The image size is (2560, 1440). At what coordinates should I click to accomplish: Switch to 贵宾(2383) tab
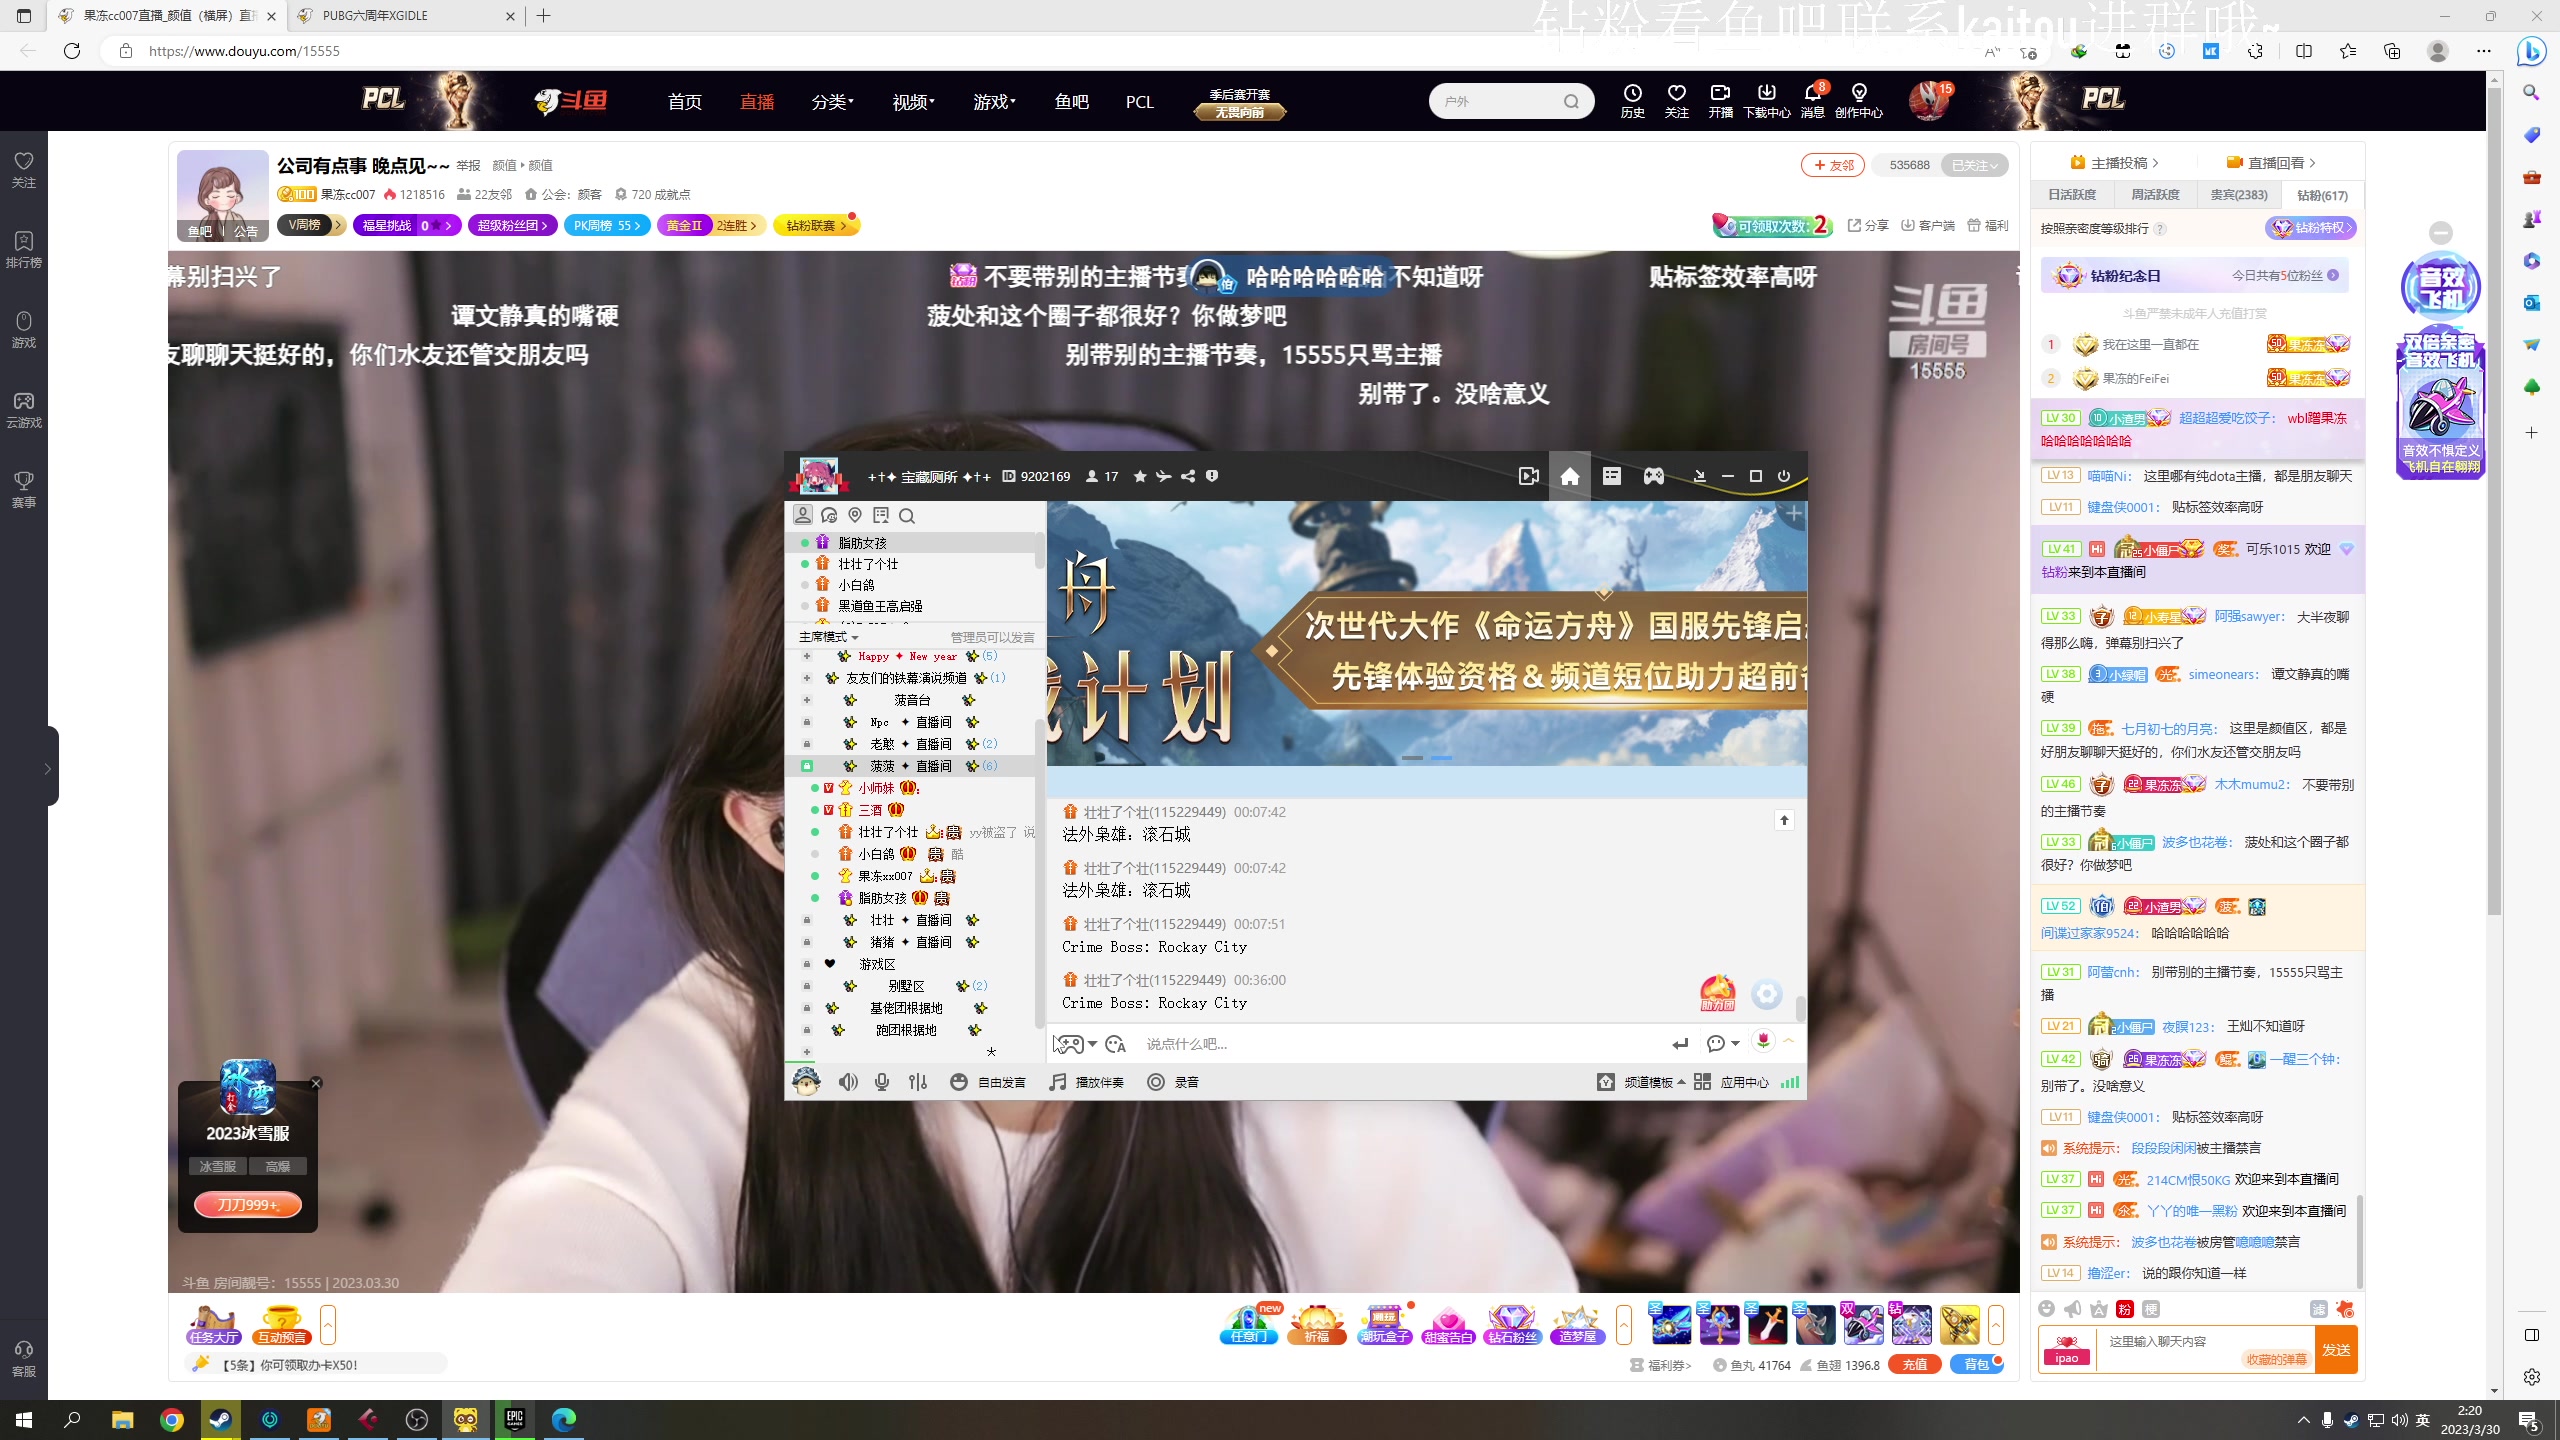point(2238,195)
